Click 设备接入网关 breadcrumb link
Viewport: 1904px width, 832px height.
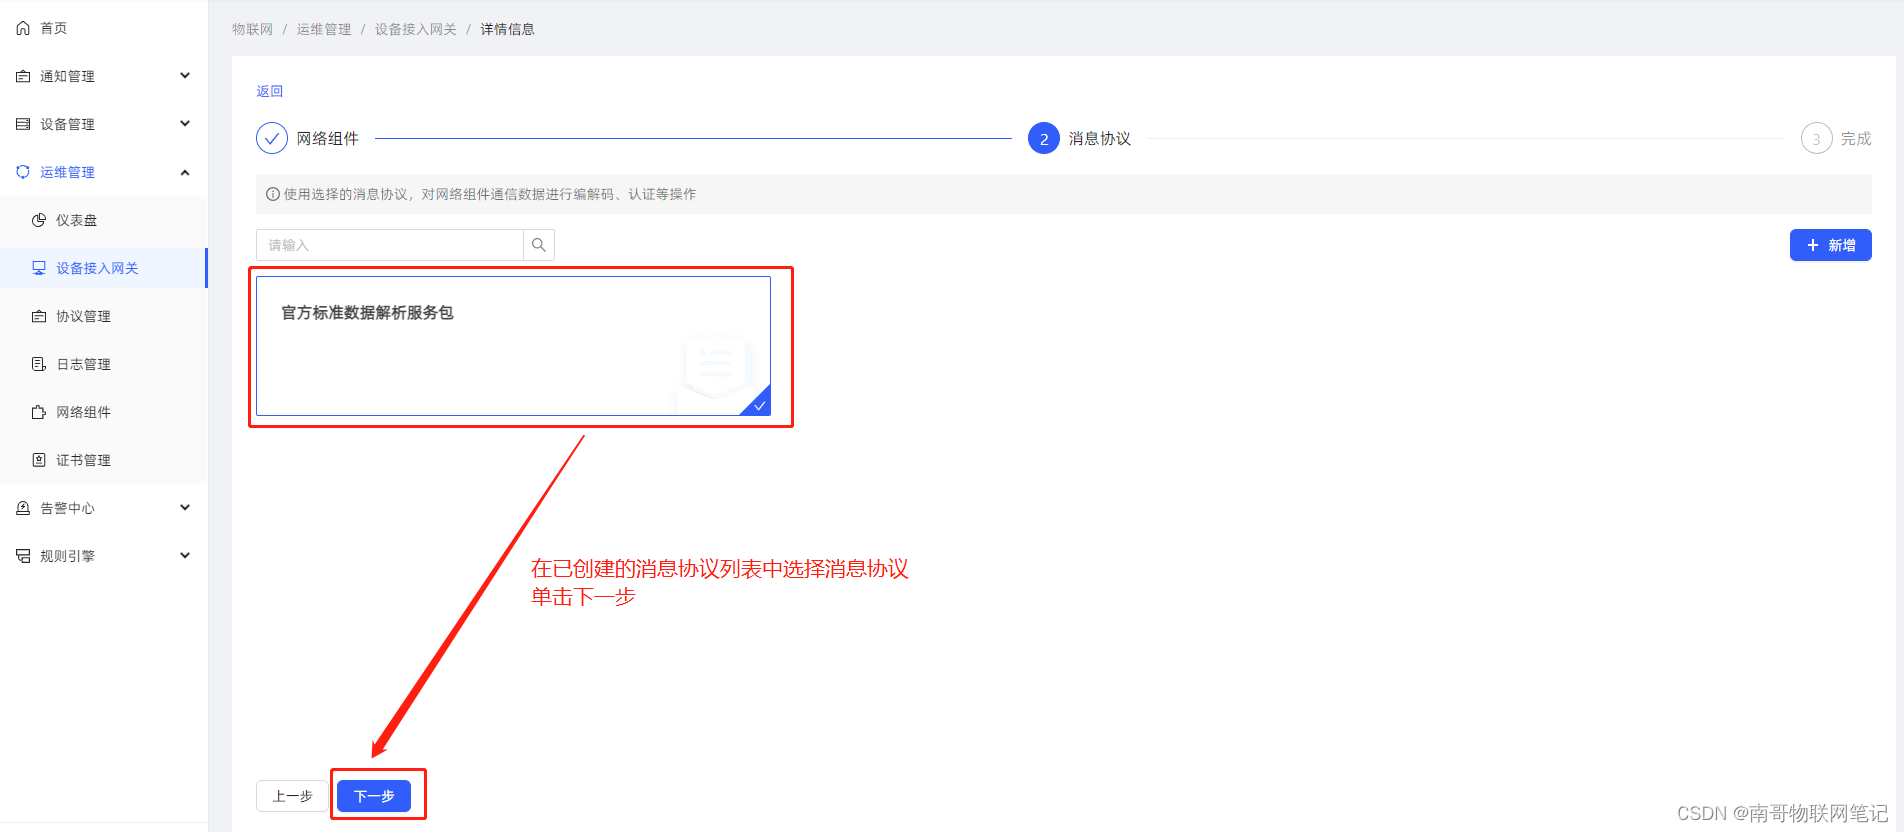[416, 29]
